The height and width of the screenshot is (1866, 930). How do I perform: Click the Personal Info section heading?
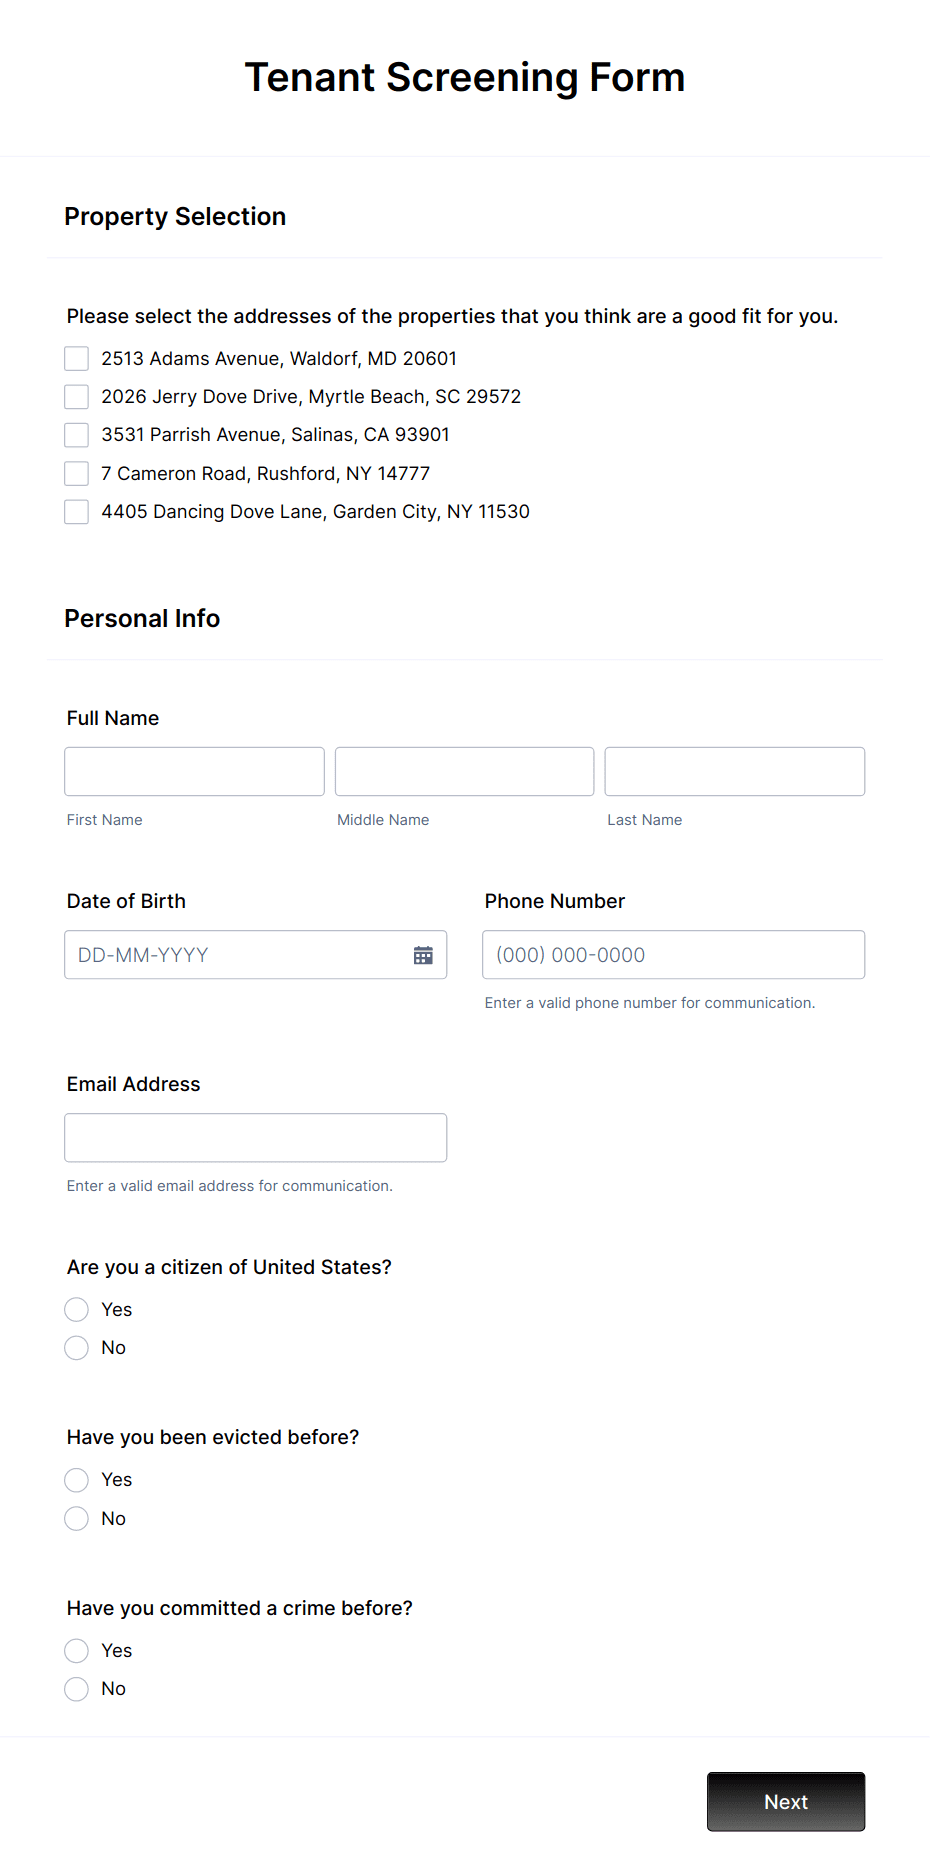[142, 618]
